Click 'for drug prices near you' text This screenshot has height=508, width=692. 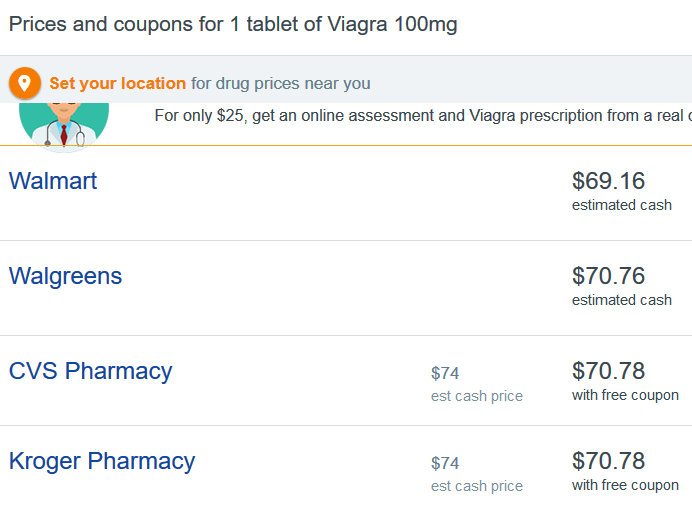[x=281, y=83]
